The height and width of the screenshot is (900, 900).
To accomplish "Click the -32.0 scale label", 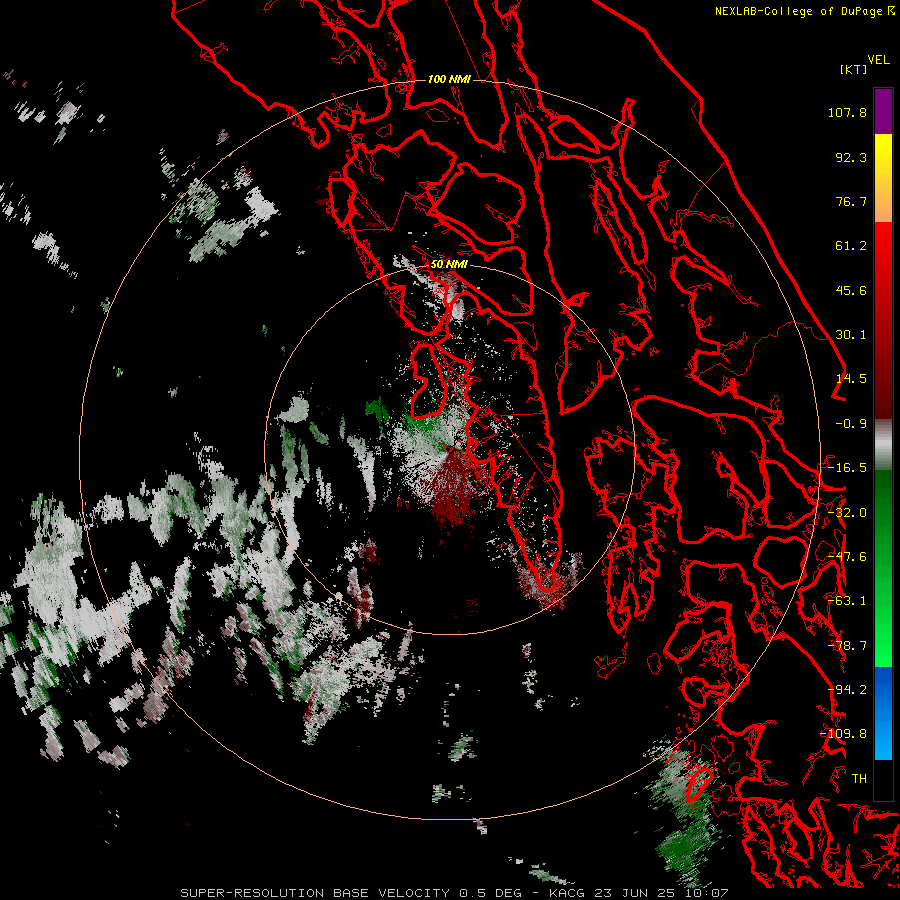I will 847,513.
